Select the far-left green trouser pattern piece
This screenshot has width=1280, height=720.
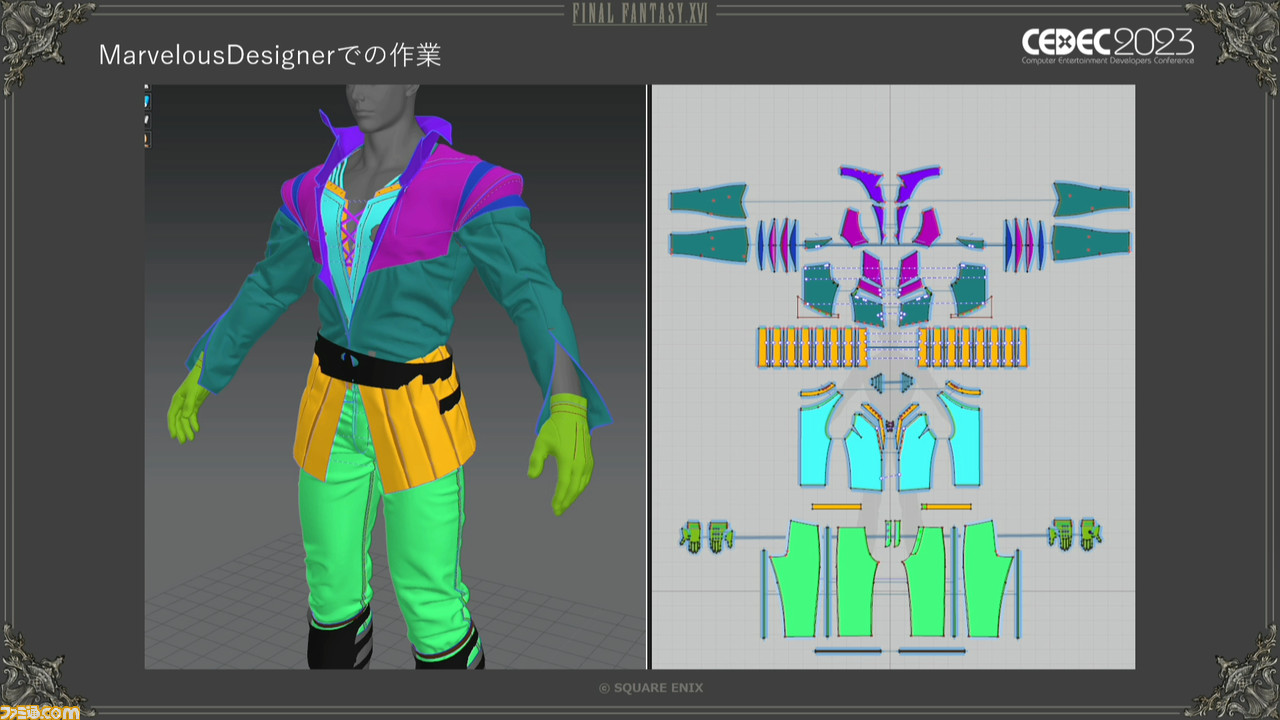coord(797,578)
